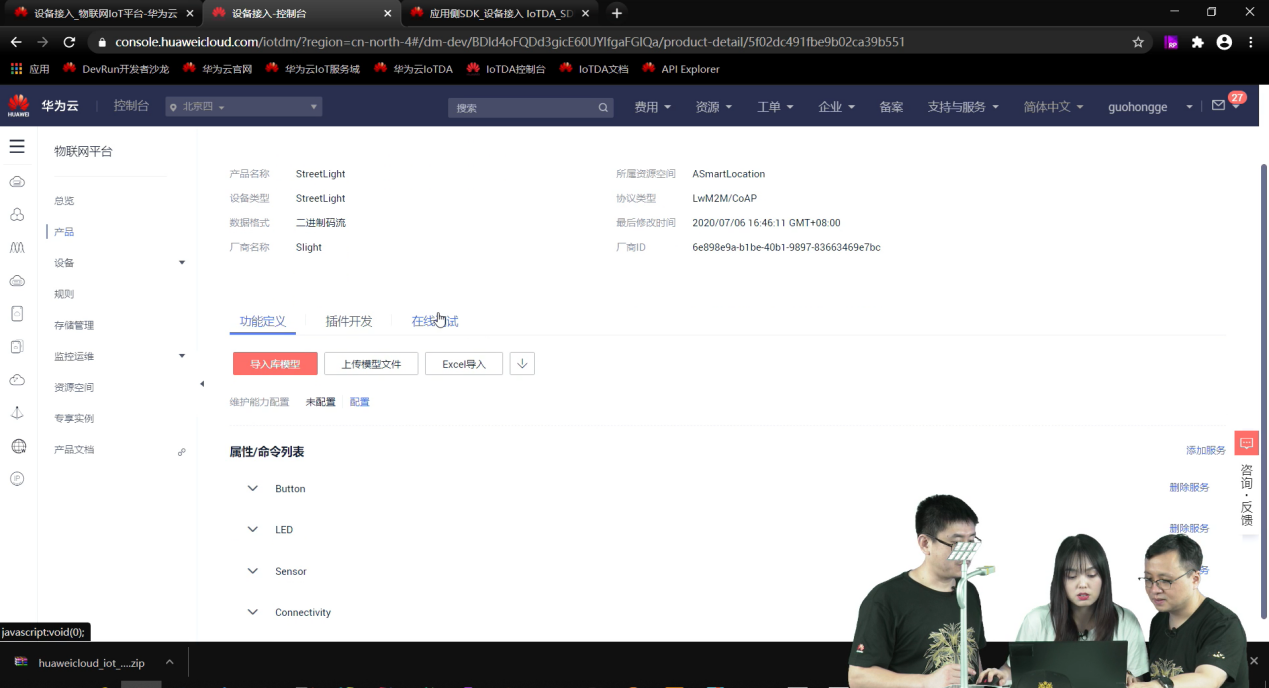Click the link icon next to 产品文档
Screen dimensions: 1269x688
(182, 452)
